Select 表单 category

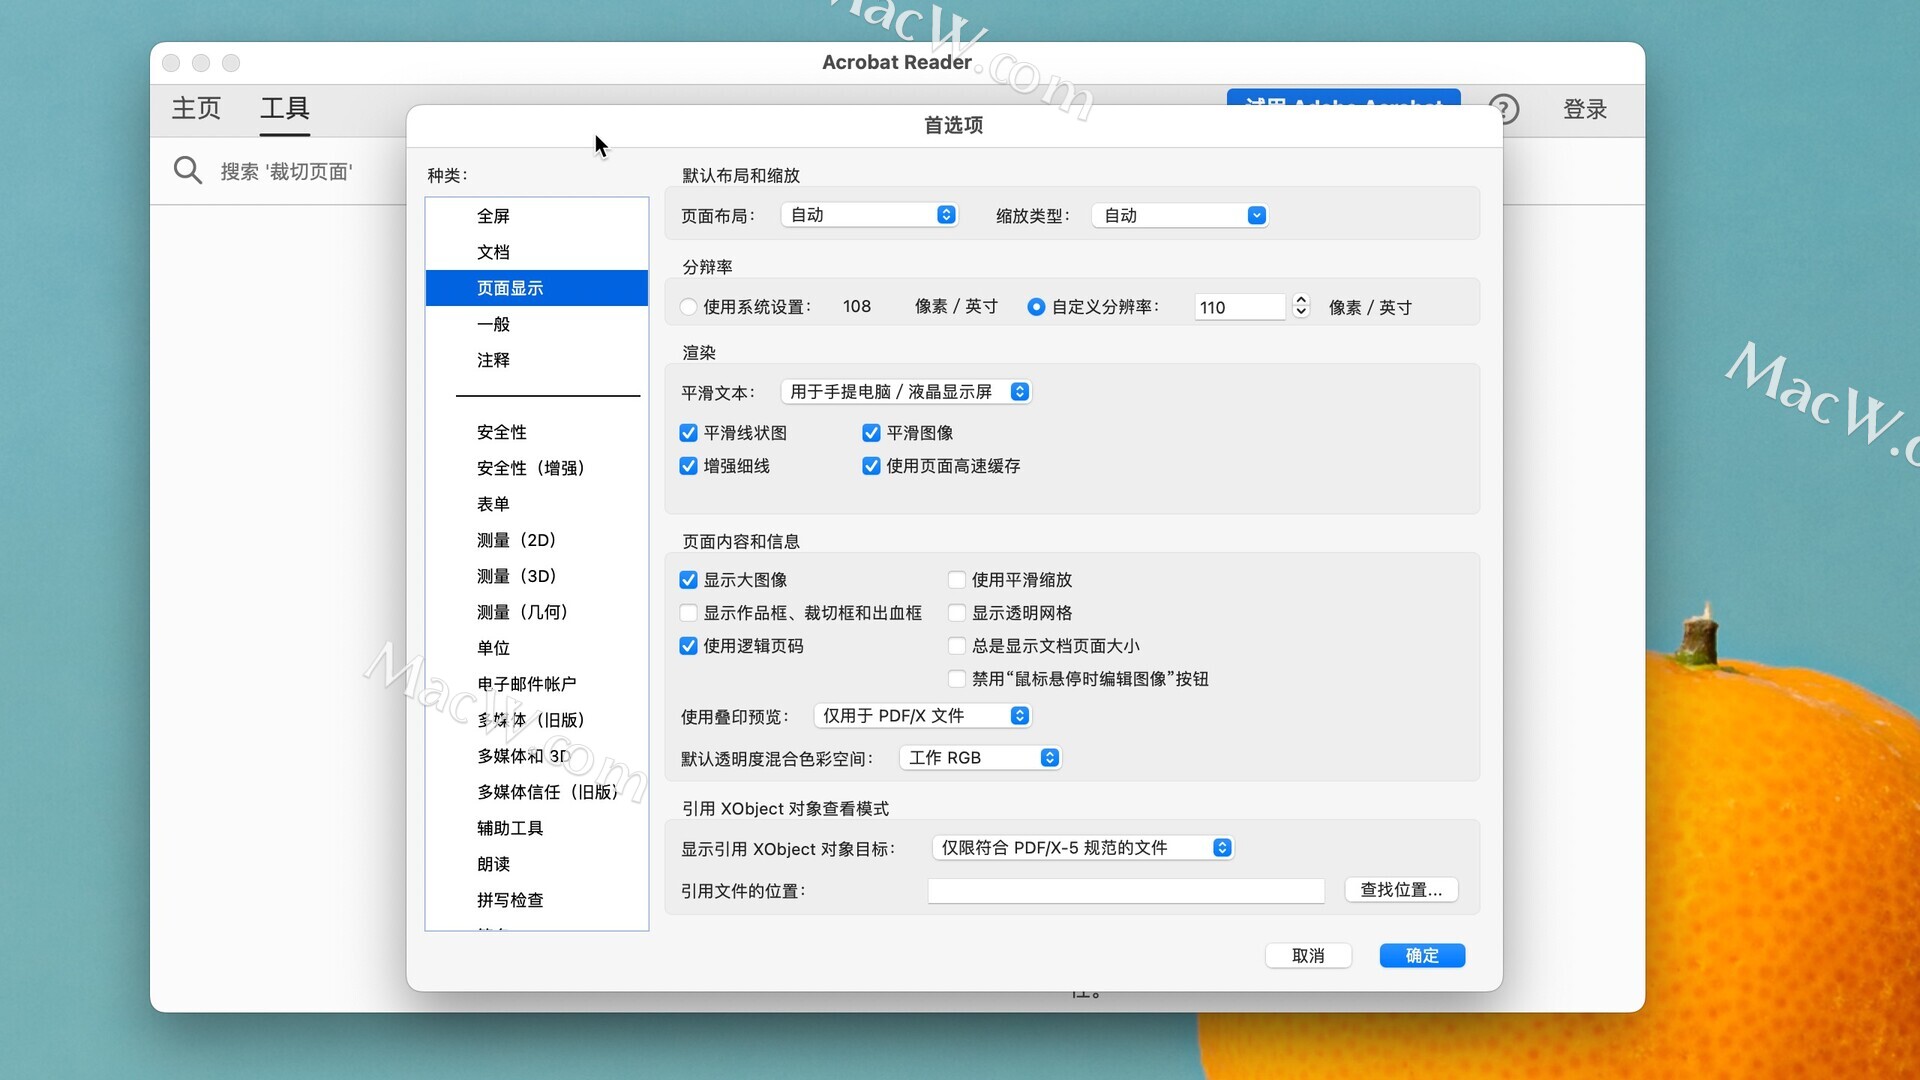click(537, 504)
